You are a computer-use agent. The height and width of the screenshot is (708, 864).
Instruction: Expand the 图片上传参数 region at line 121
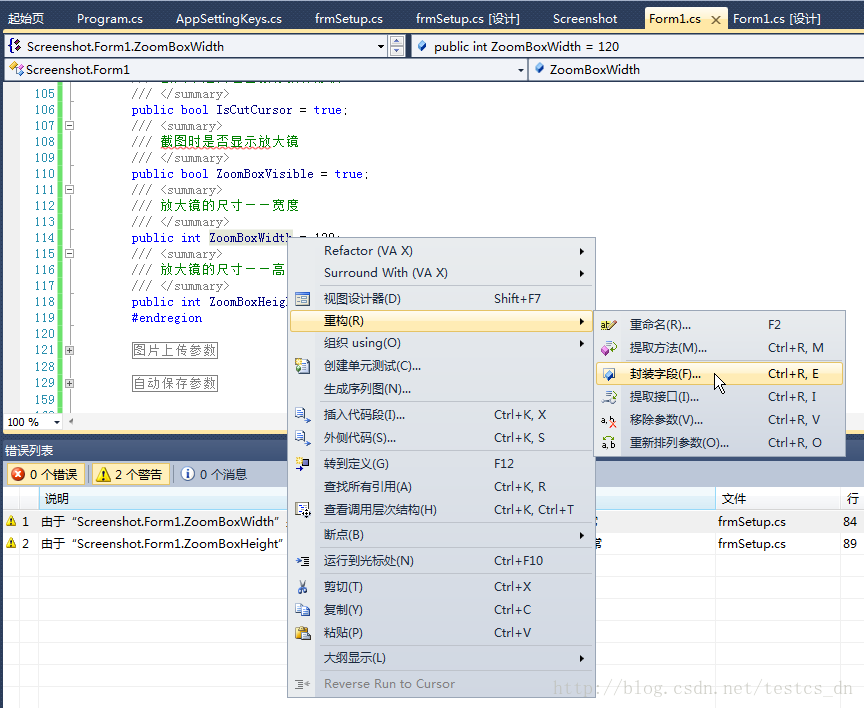[x=69, y=350]
